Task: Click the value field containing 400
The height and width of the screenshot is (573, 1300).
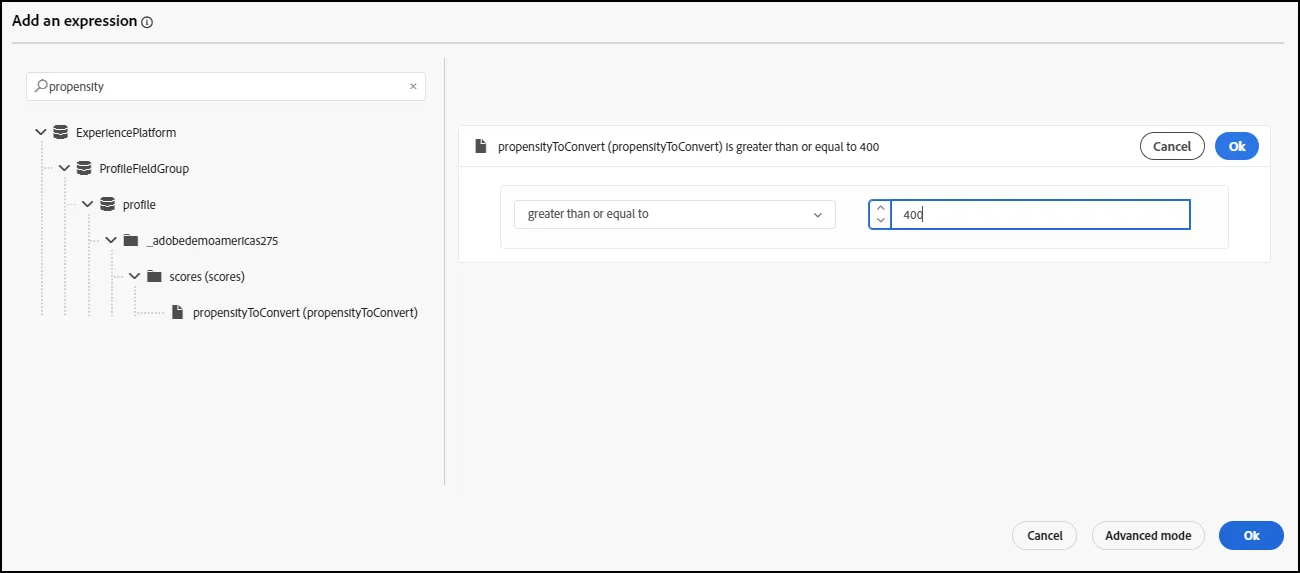Action: click(x=1040, y=215)
